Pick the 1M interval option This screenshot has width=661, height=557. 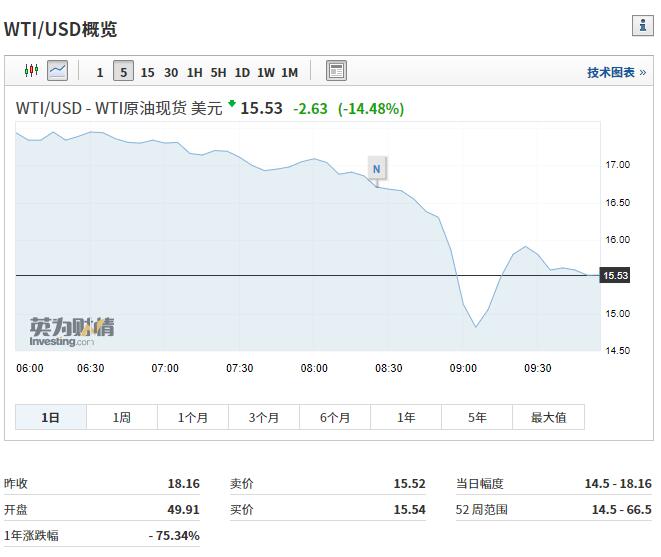coord(289,72)
